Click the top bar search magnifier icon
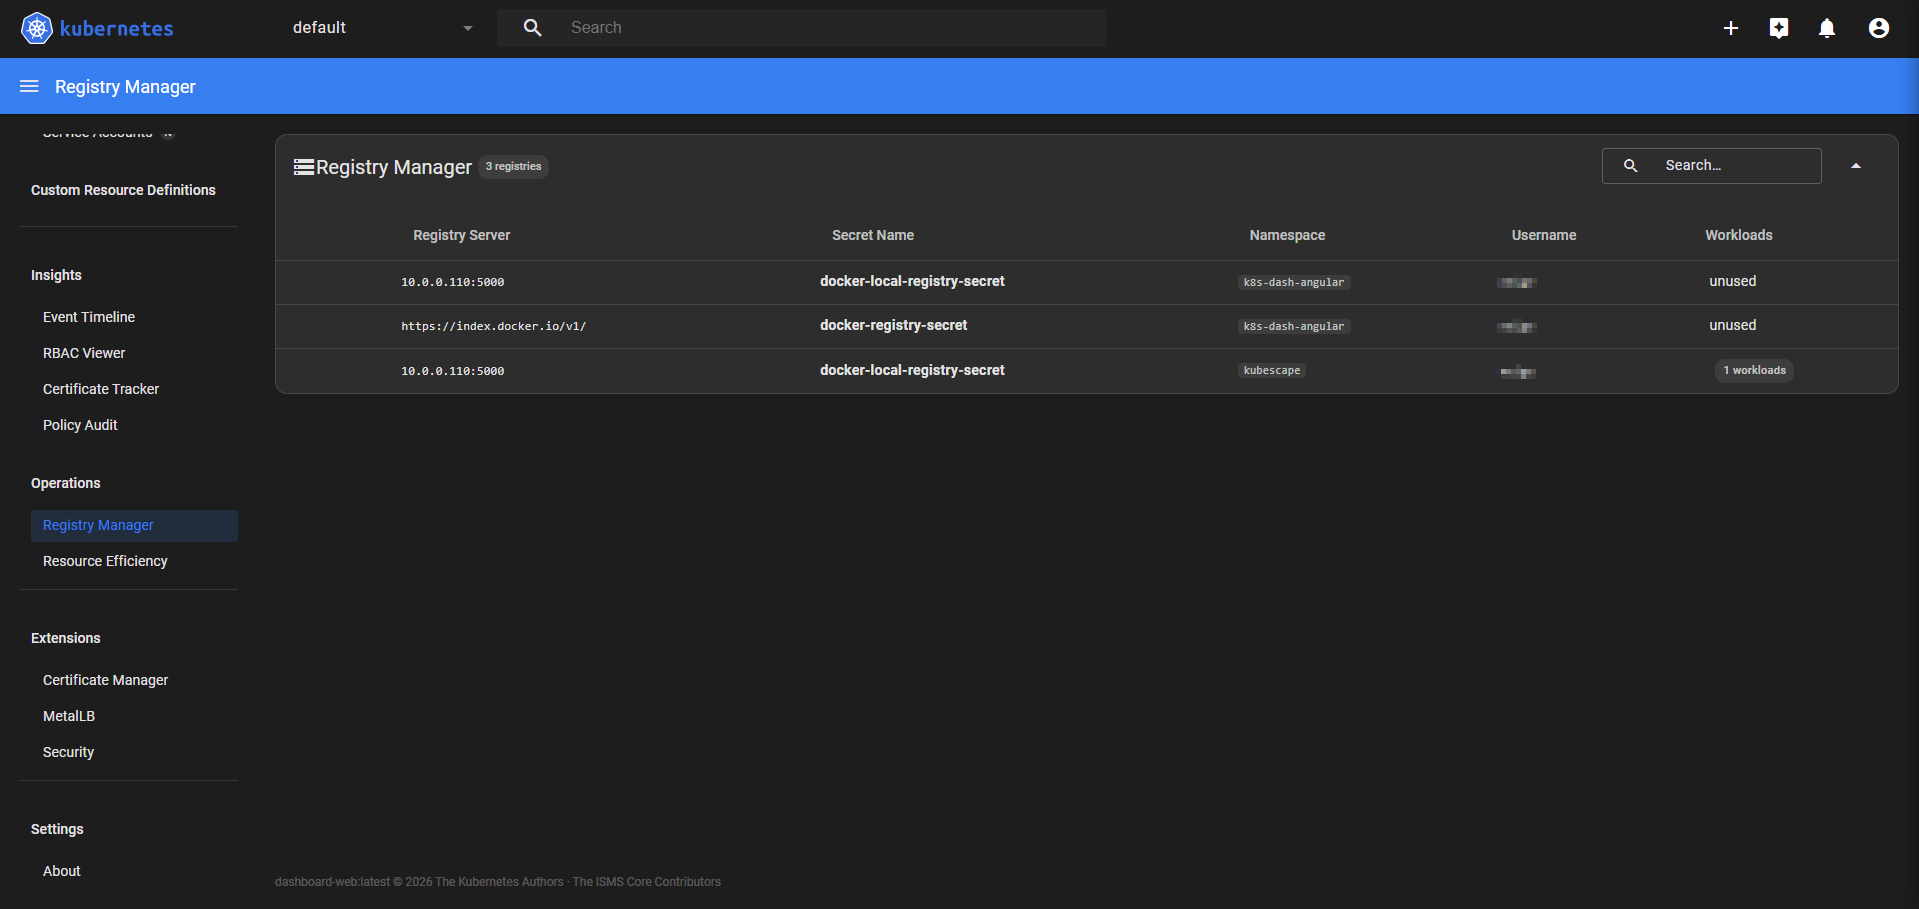Screen dimensions: 1919x909 (x=533, y=28)
